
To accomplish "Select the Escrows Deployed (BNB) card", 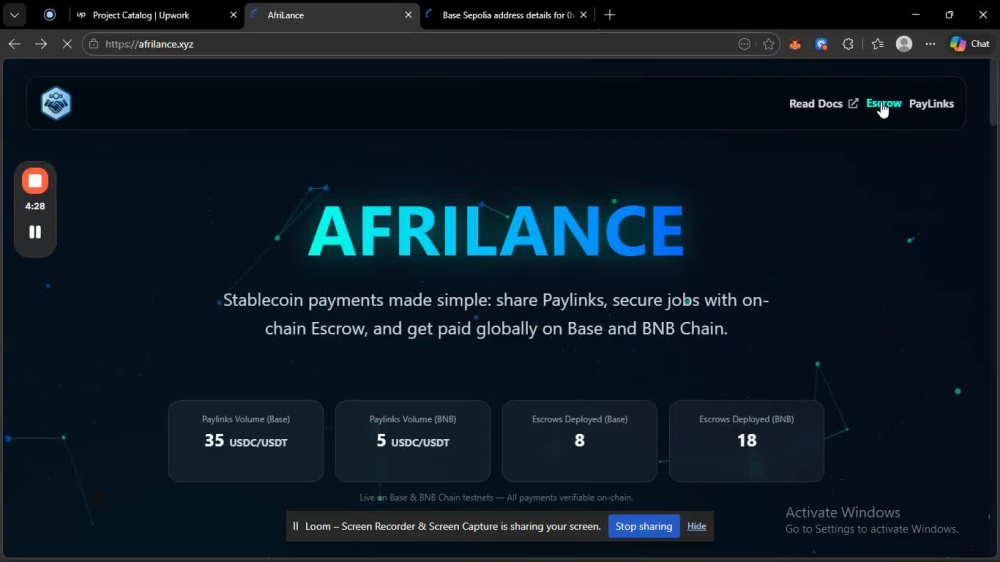I will (x=746, y=441).
